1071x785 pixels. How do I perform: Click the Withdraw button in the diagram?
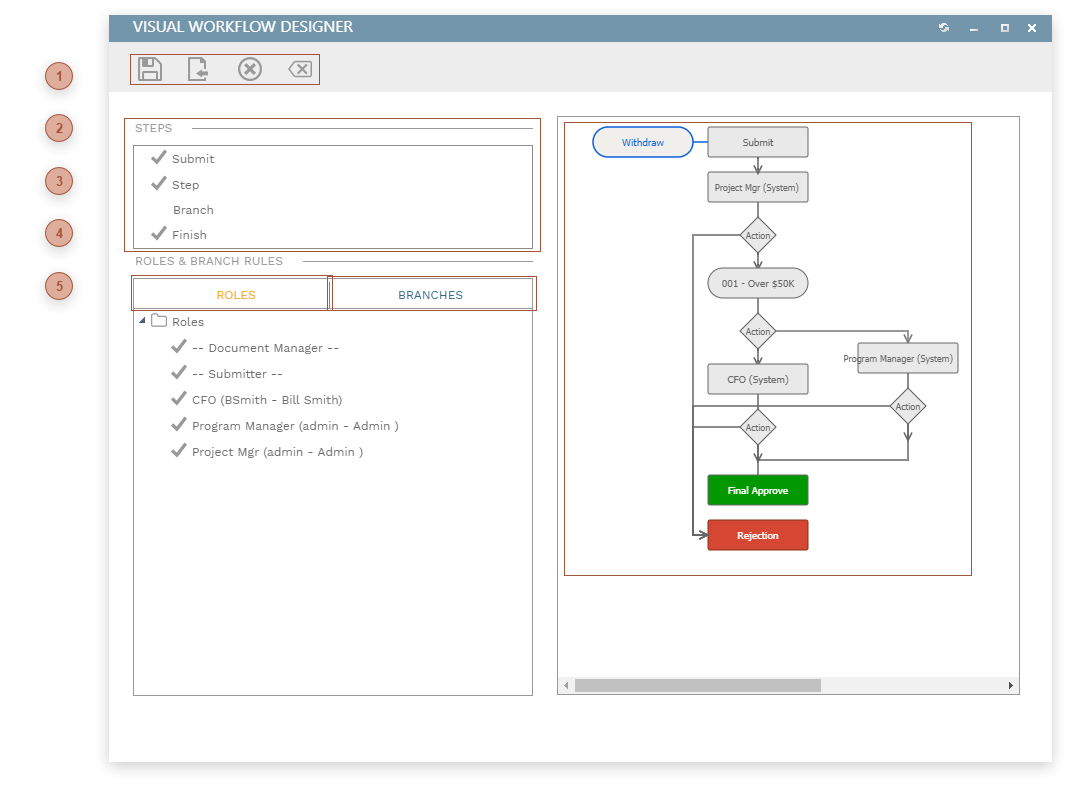(x=642, y=141)
